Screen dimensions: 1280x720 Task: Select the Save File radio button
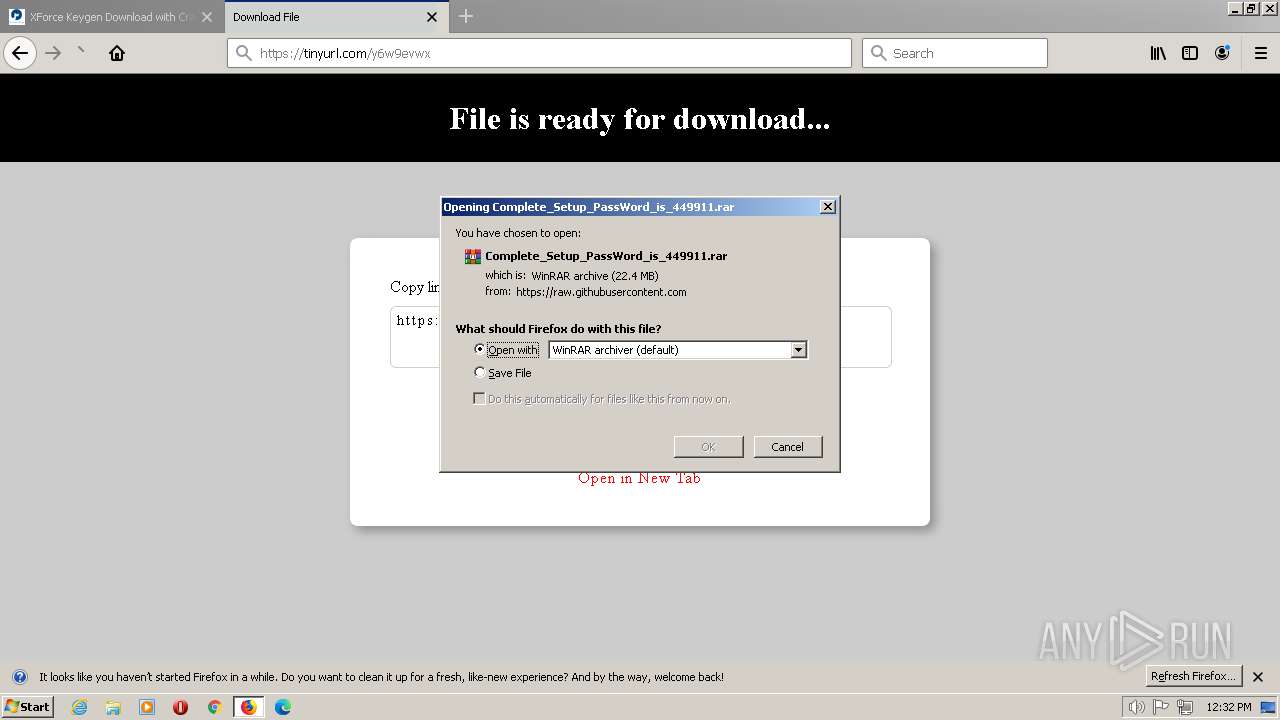pos(480,372)
